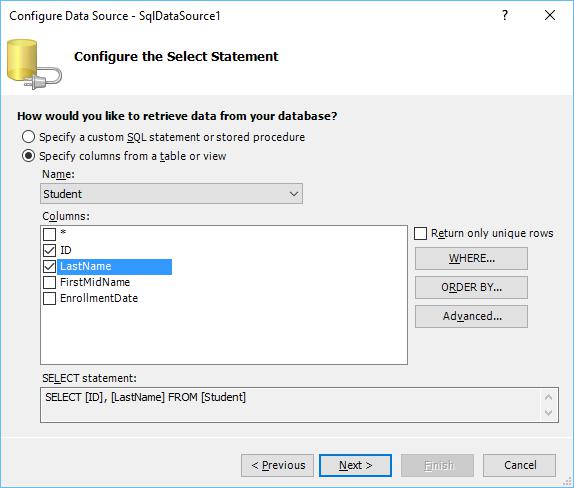Go back with the Previous button
The image size is (574, 488).
click(277, 465)
